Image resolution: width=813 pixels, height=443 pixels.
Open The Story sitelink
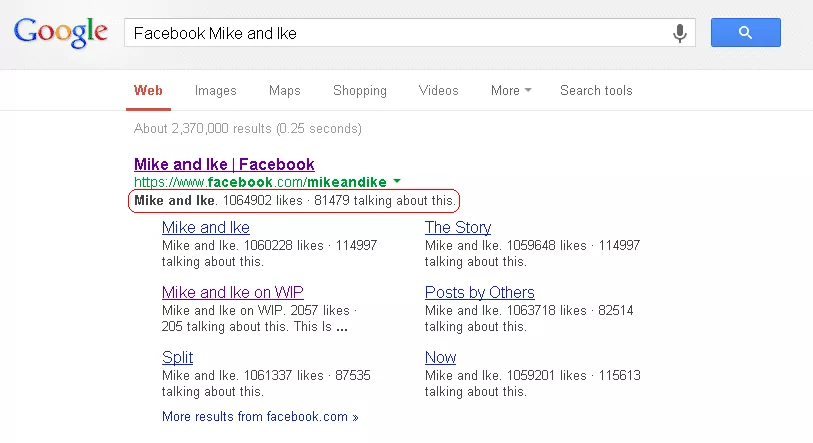(458, 227)
